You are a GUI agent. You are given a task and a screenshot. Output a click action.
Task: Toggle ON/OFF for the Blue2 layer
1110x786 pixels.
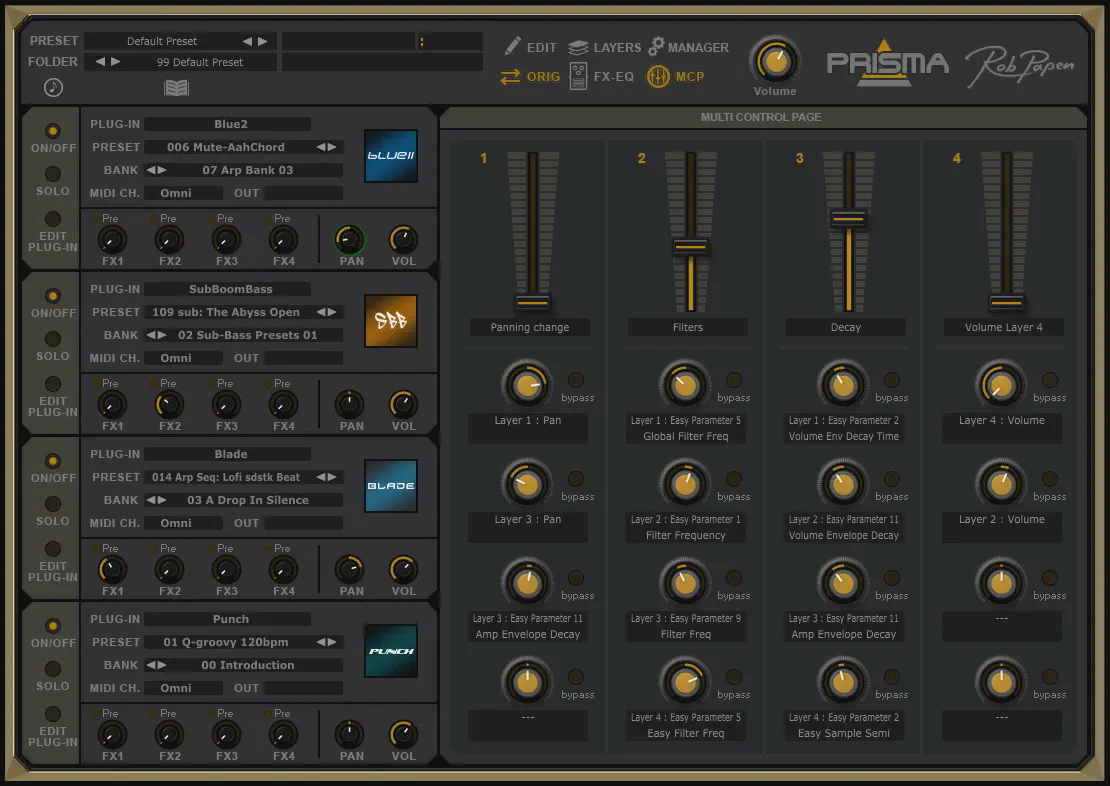52,131
